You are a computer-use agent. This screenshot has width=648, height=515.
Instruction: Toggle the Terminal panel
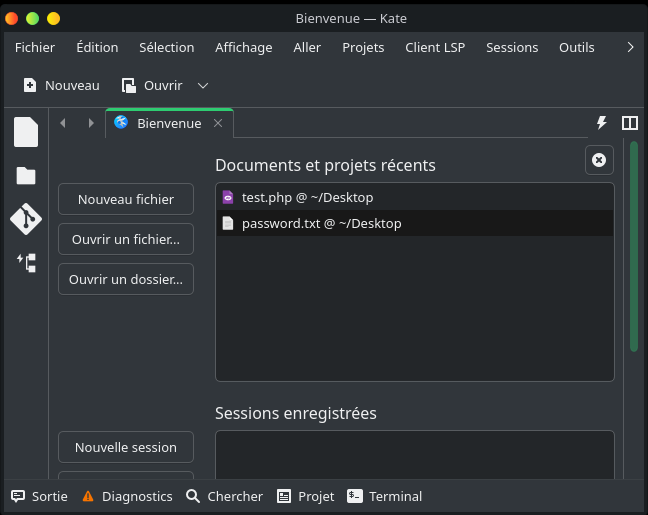pos(385,496)
